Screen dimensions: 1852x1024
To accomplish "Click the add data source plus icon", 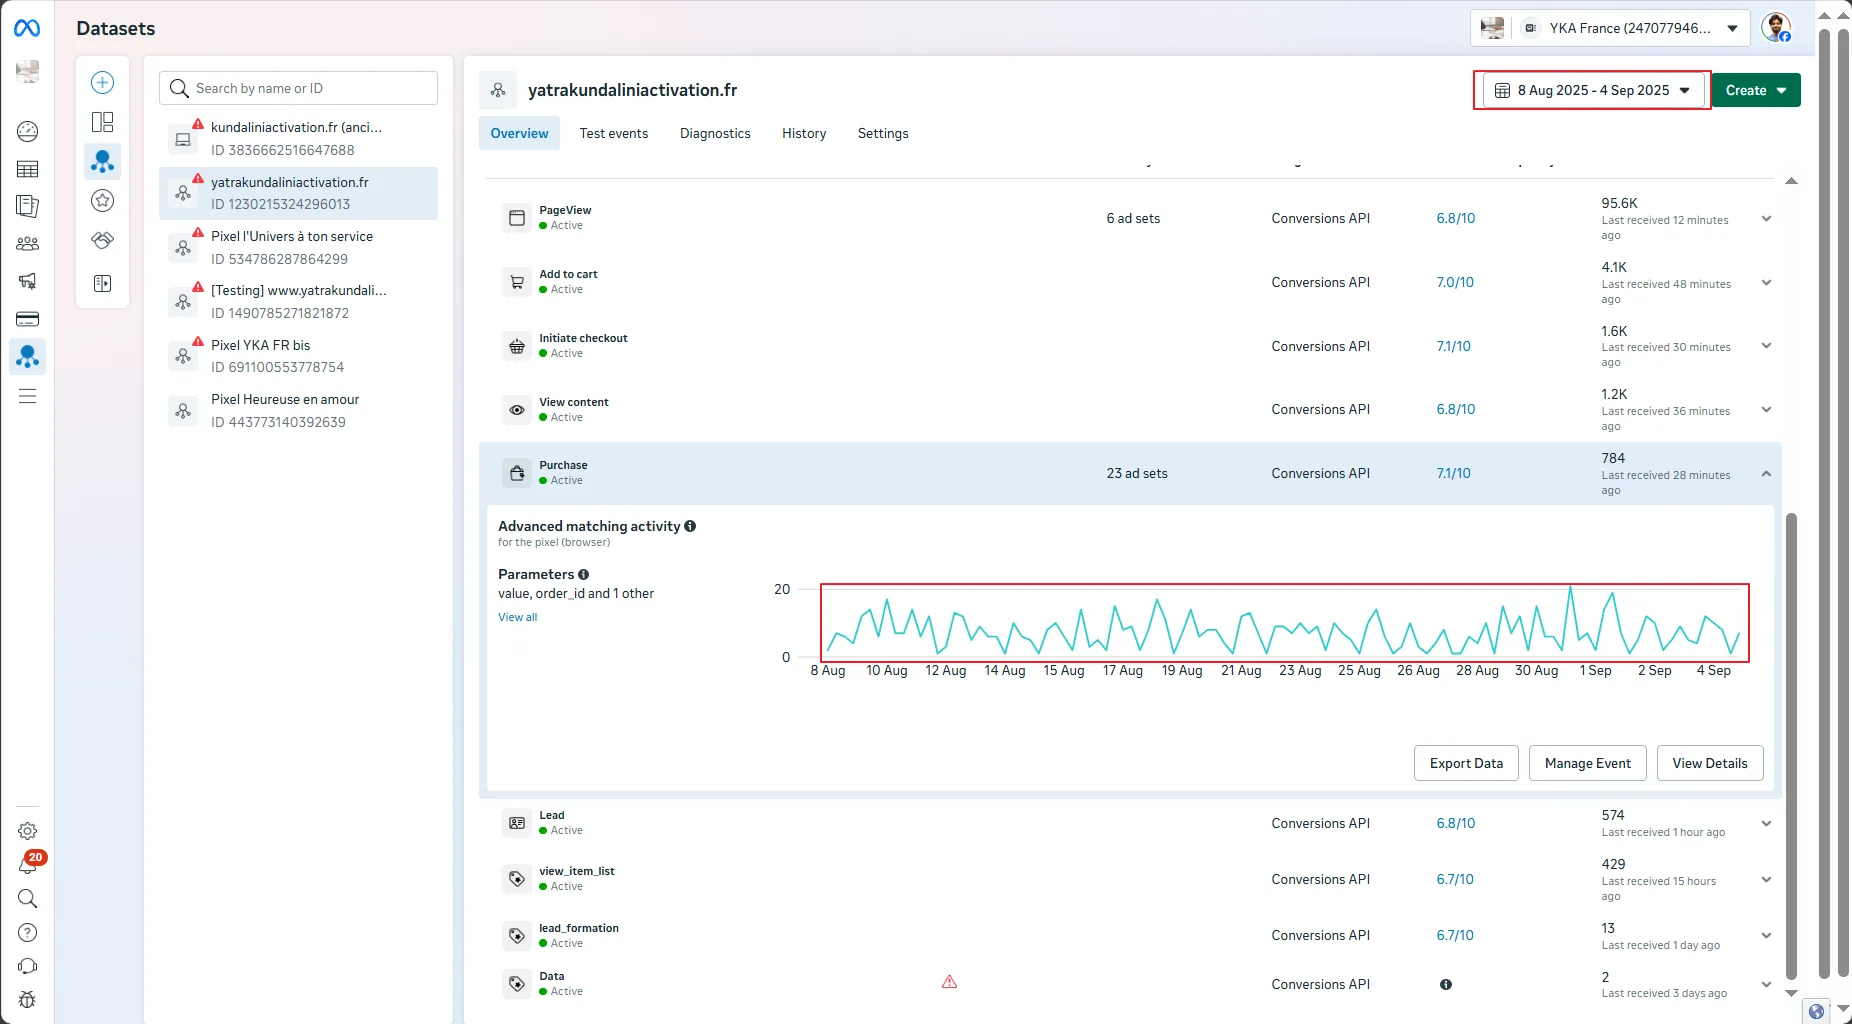I will coord(102,82).
